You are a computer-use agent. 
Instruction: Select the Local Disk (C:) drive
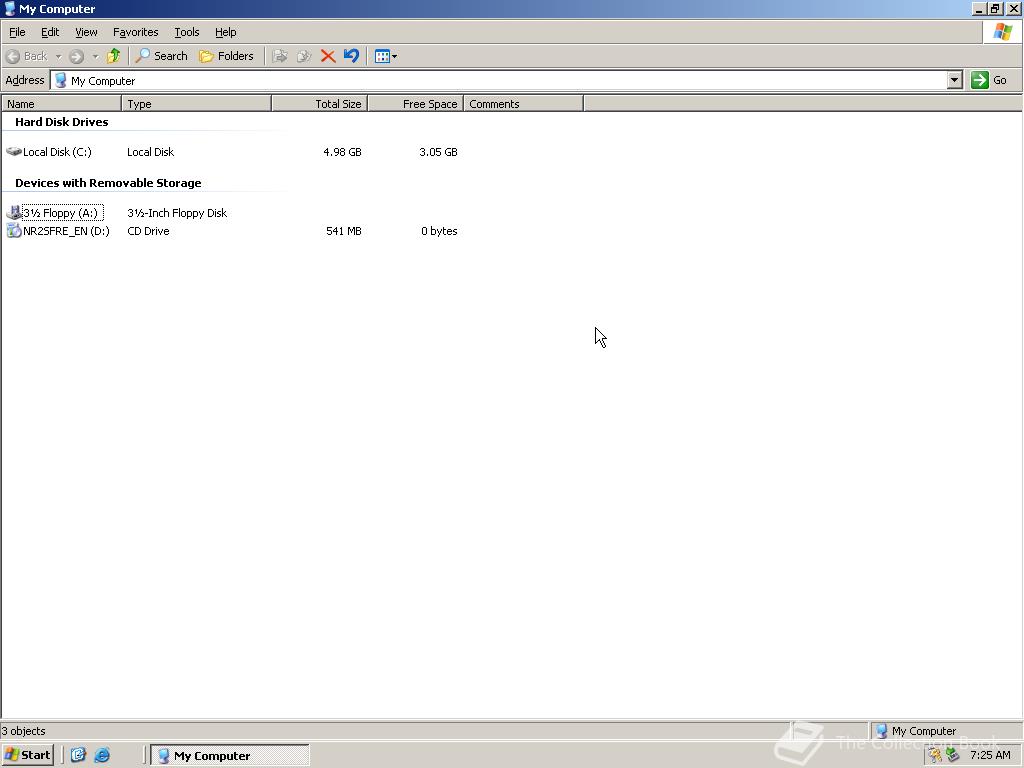57,152
